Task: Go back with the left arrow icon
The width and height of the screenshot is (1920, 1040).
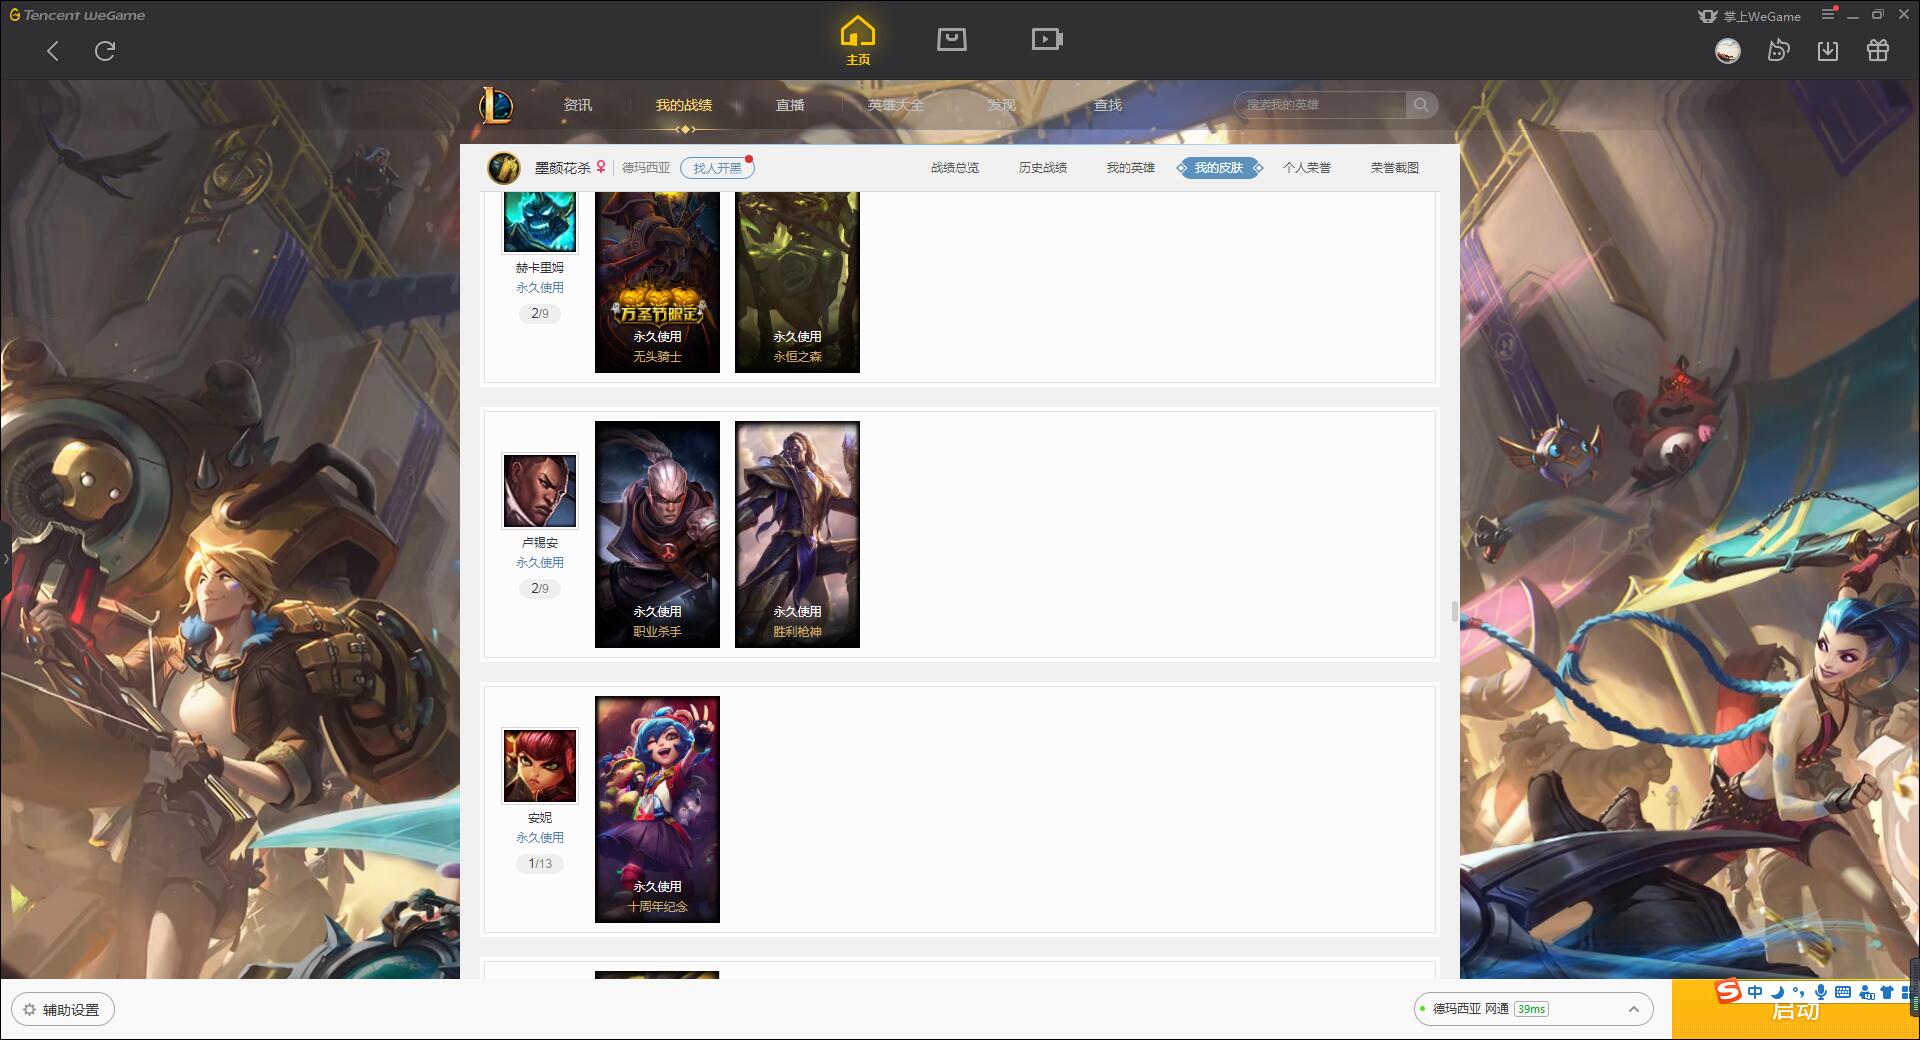Action: (x=53, y=51)
